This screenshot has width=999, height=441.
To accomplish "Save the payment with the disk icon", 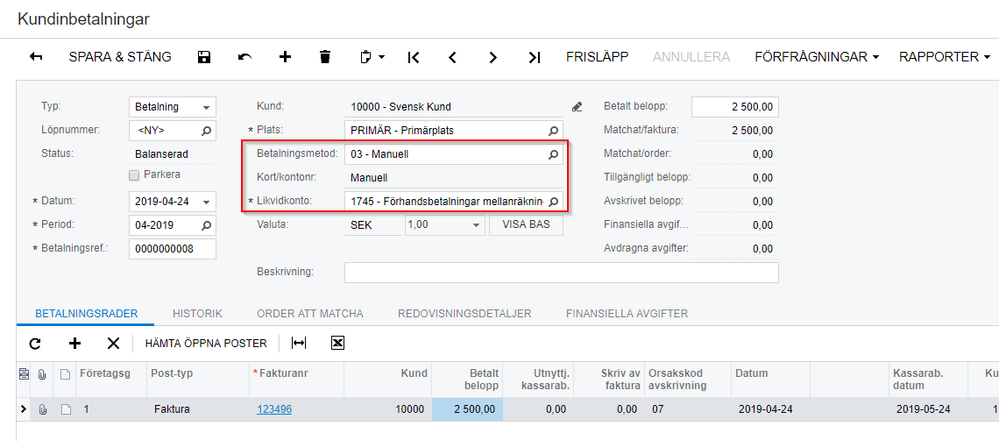I will click(204, 57).
